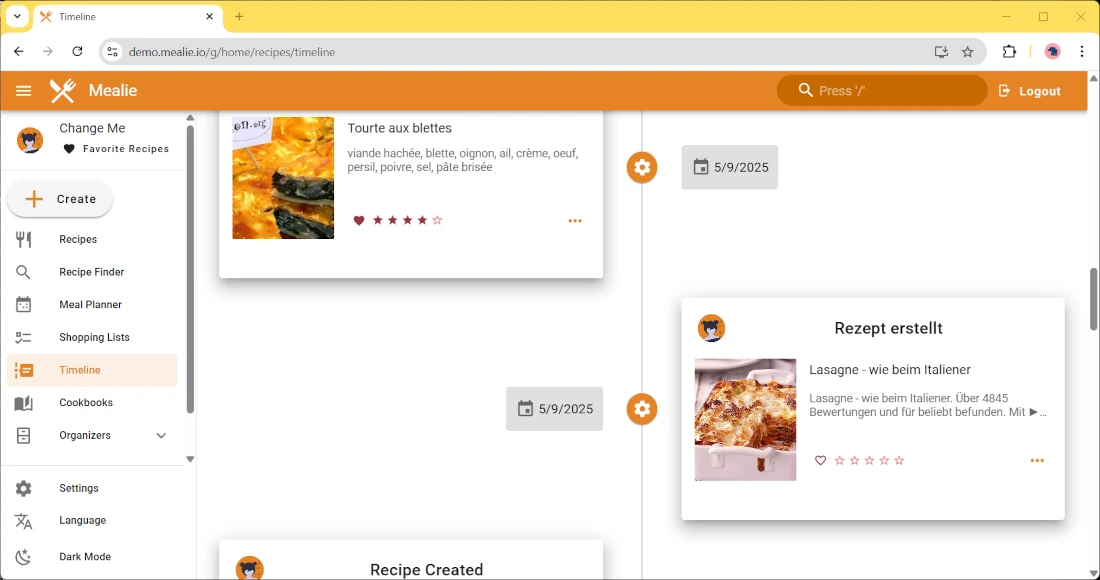
Task: Select the Timeline browser tab
Action: 128,17
